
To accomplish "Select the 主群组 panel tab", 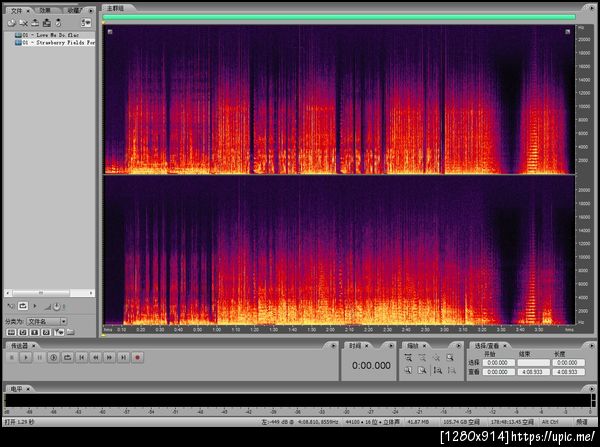I will pos(115,8).
